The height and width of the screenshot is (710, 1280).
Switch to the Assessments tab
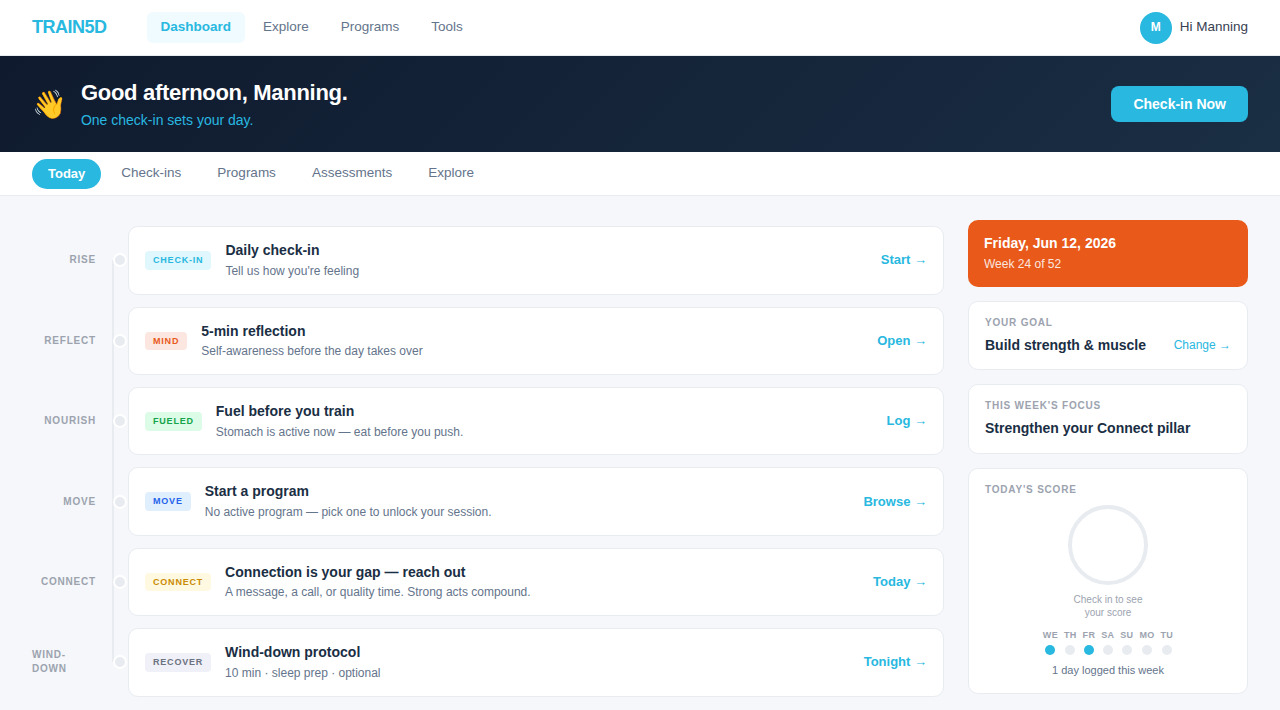[352, 173]
